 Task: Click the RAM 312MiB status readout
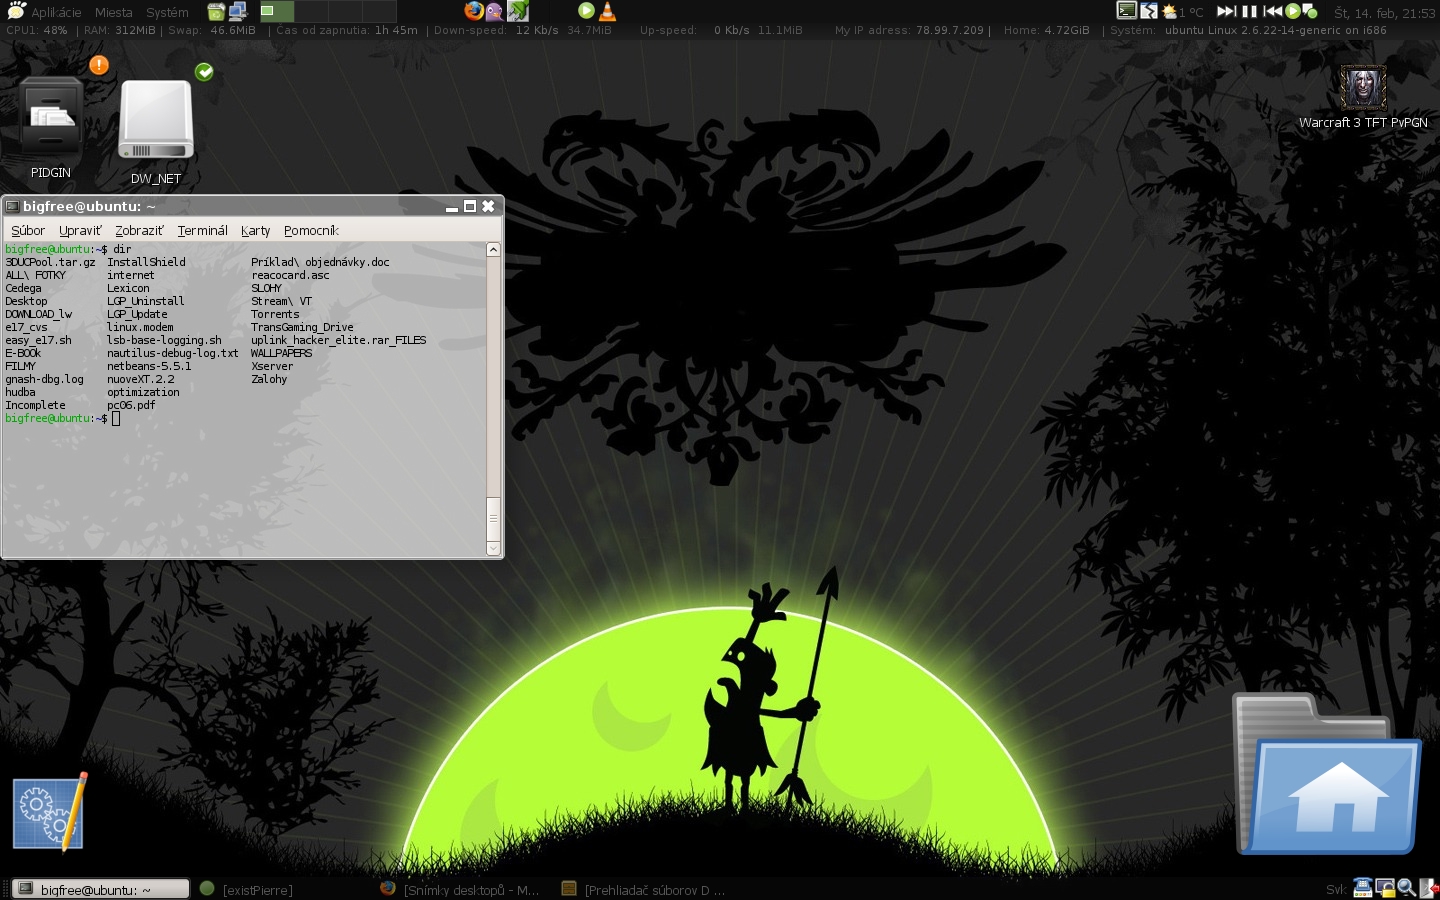click(120, 30)
